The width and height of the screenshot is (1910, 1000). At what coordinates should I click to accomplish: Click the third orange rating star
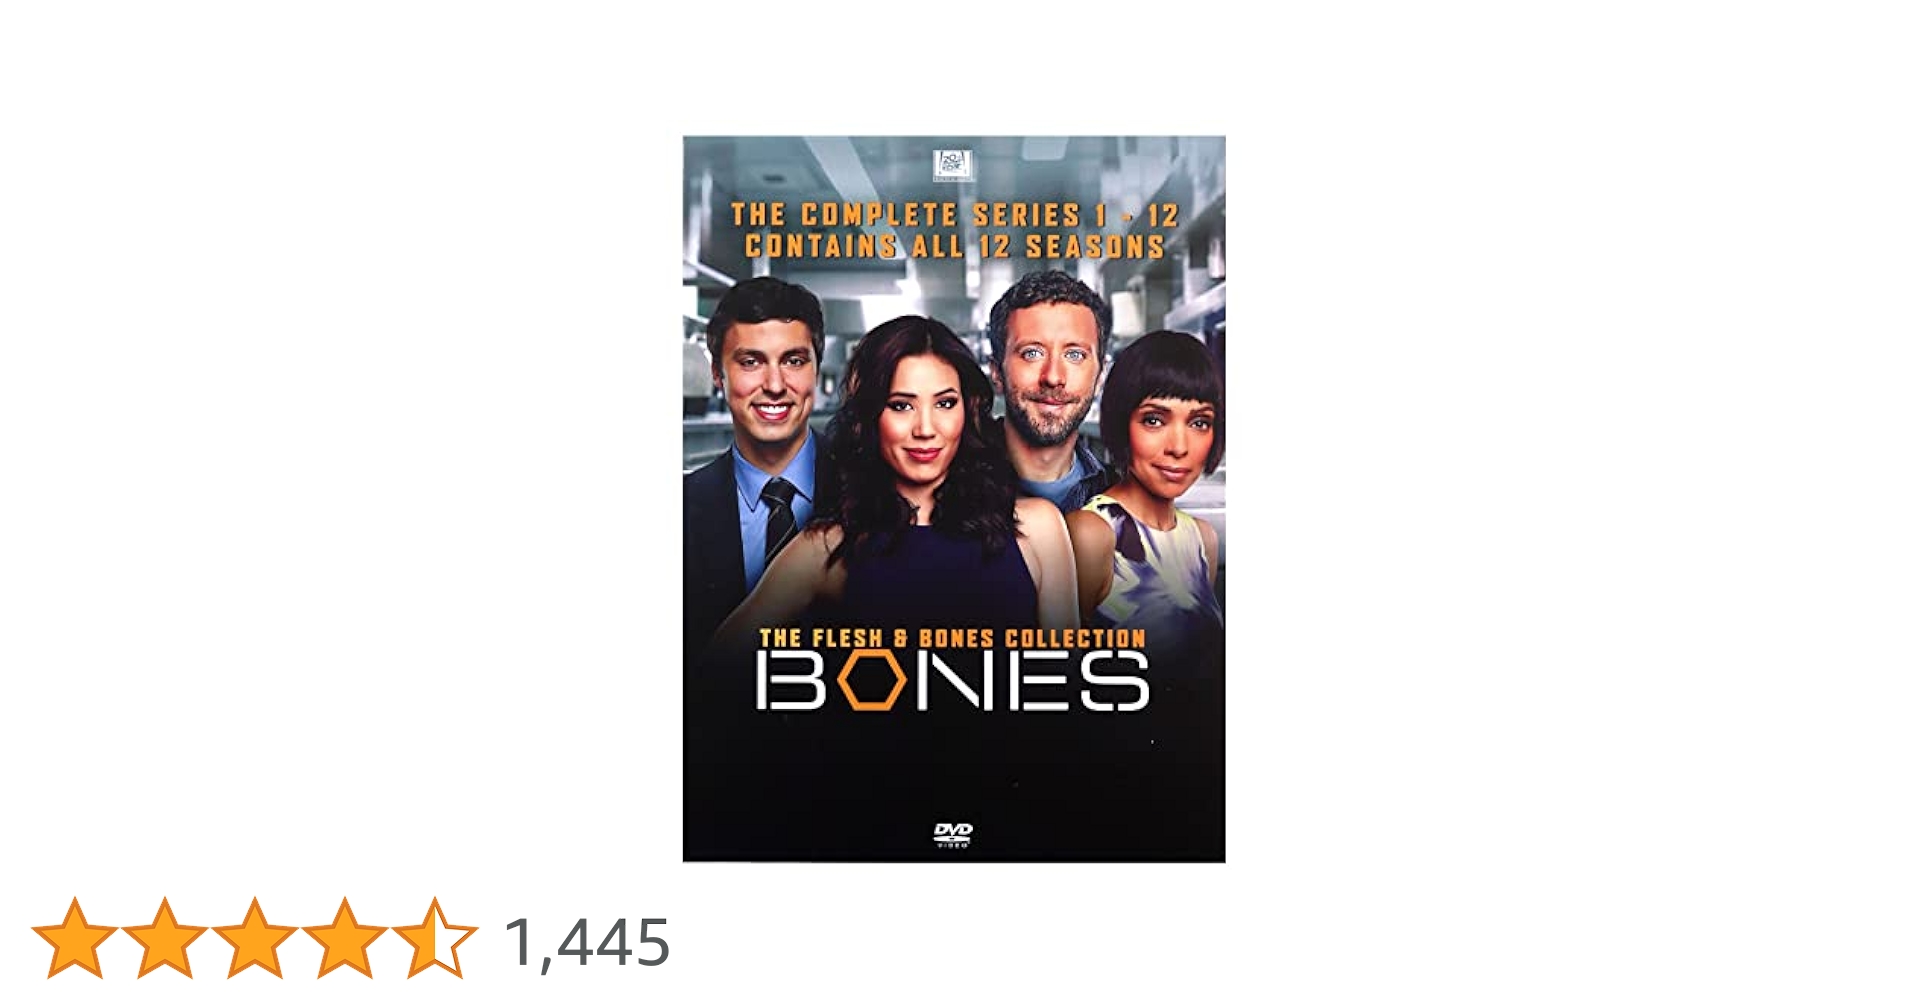254,938
